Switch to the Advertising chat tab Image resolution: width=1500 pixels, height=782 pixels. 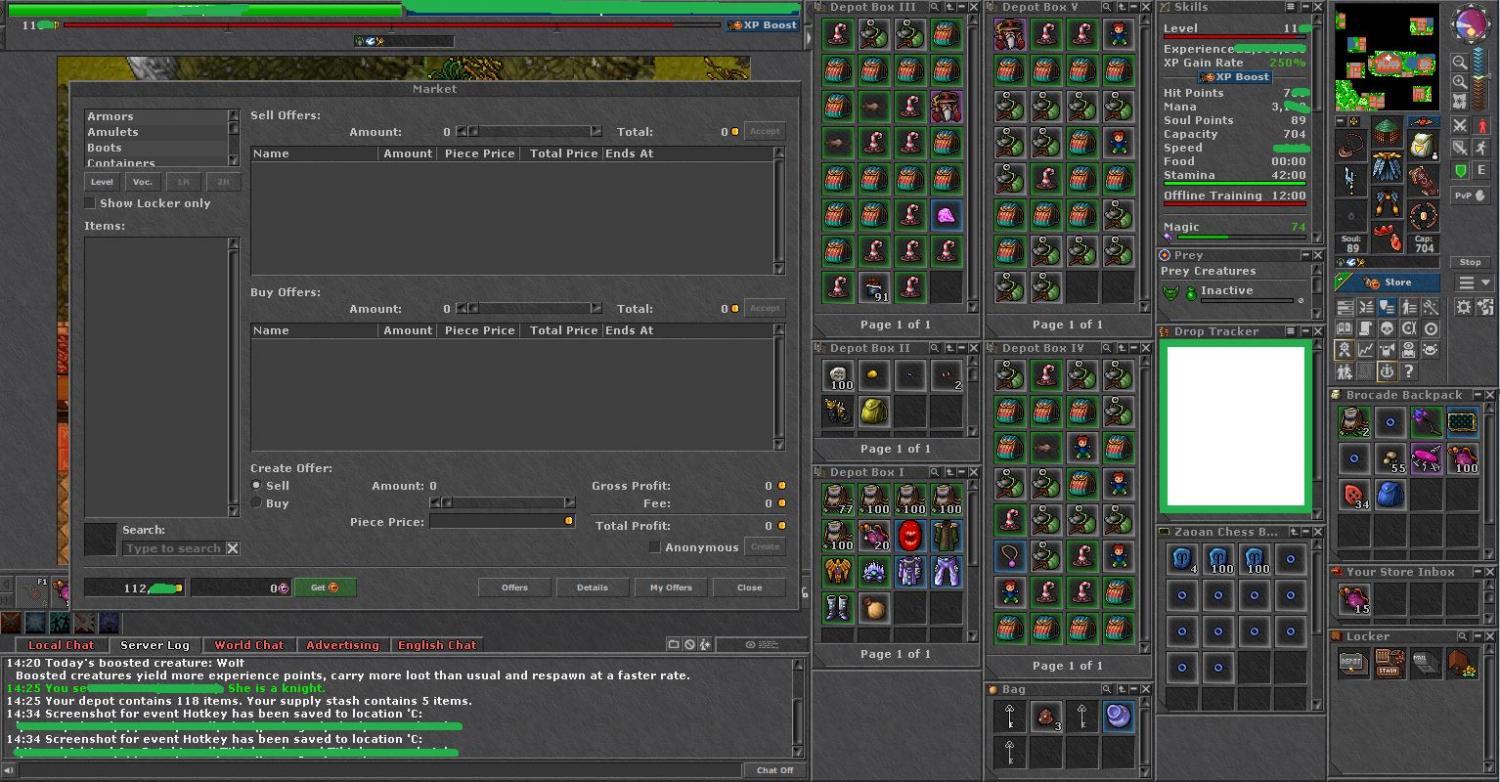(343, 645)
